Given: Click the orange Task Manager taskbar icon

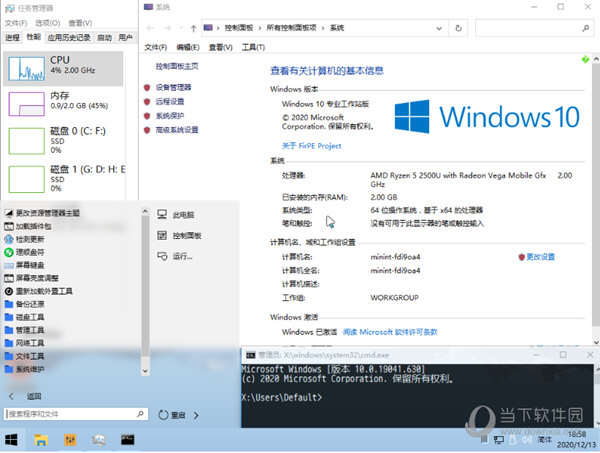Looking at the screenshot, I should pyautogui.click(x=70, y=440).
